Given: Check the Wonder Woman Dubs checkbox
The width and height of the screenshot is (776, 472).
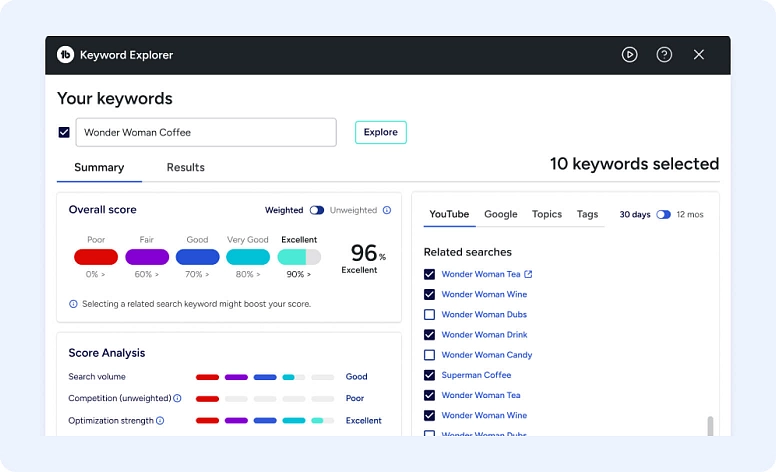Looking at the screenshot, I should pyautogui.click(x=430, y=315).
